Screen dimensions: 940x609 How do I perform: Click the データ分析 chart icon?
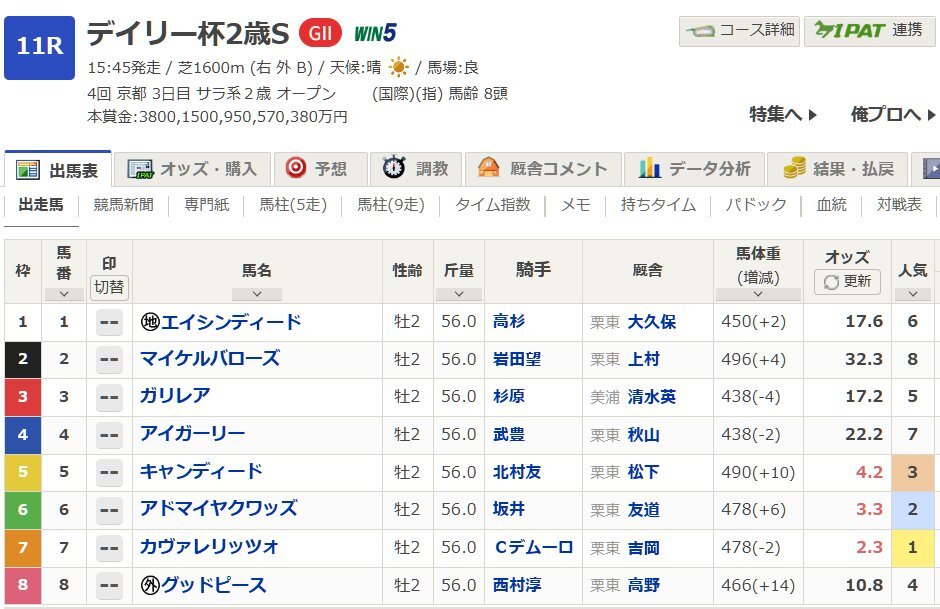(650, 168)
